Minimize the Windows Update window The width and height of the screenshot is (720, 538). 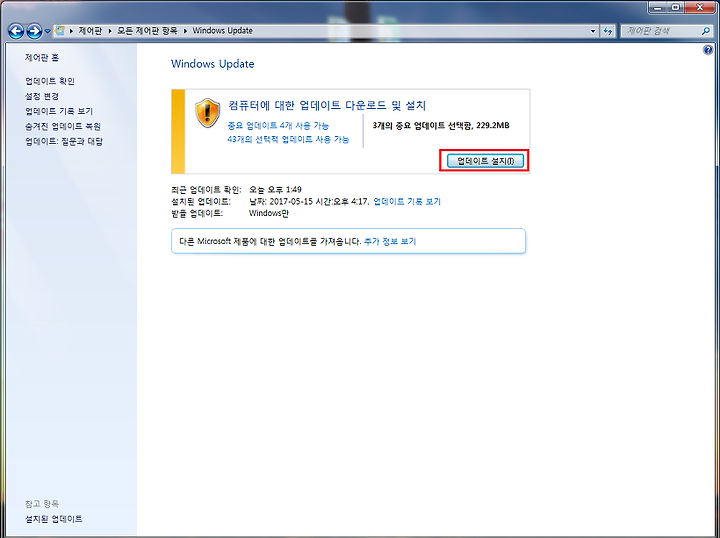pyautogui.click(x=658, y=7)
